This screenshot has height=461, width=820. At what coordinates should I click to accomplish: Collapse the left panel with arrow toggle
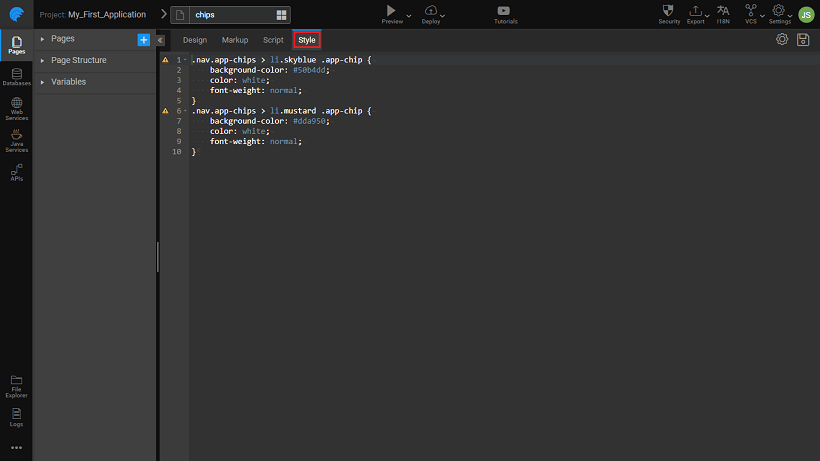(160, 40)
